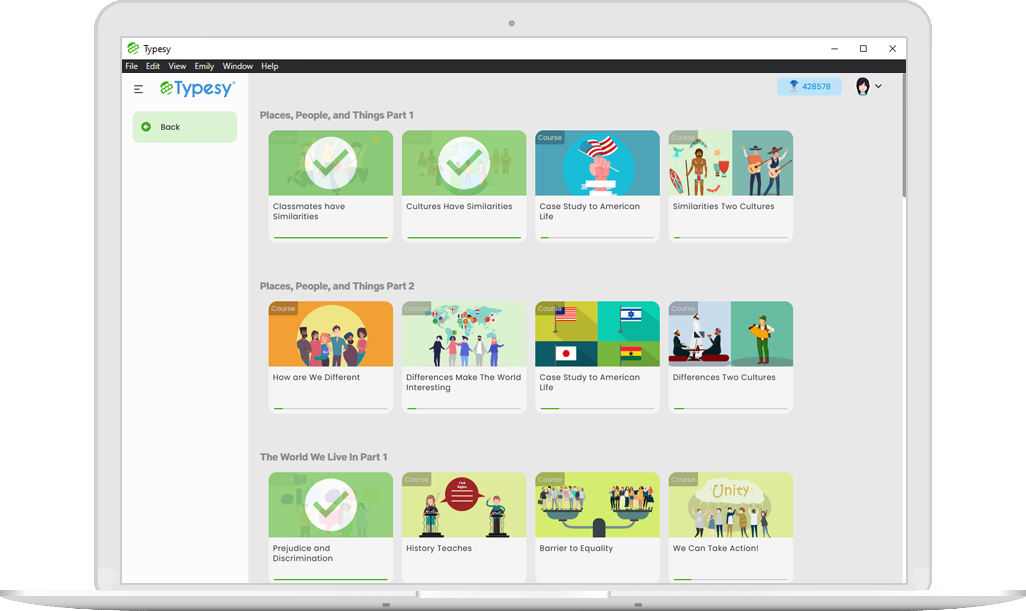Click the checkmark on Classmates have Similarities

click(331, 163)
